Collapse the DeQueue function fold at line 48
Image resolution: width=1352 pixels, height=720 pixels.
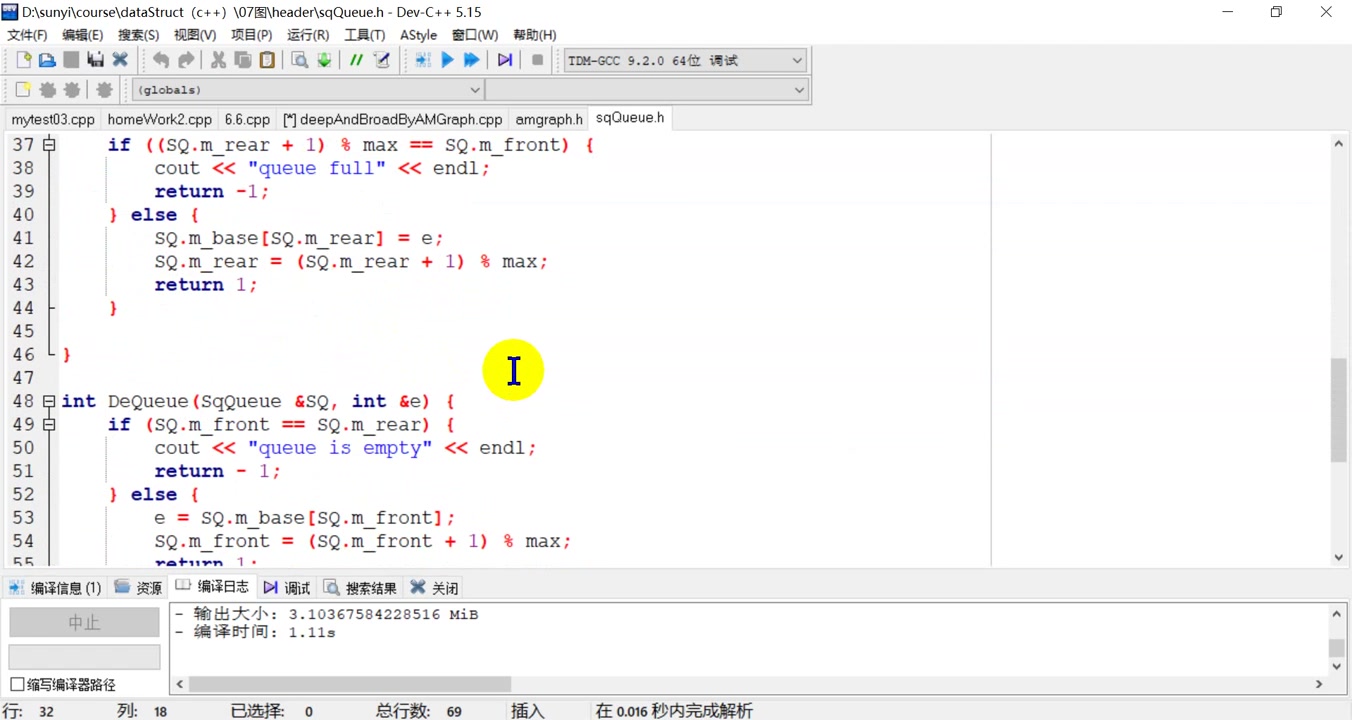pyautogui.click(x=49, y=401)
